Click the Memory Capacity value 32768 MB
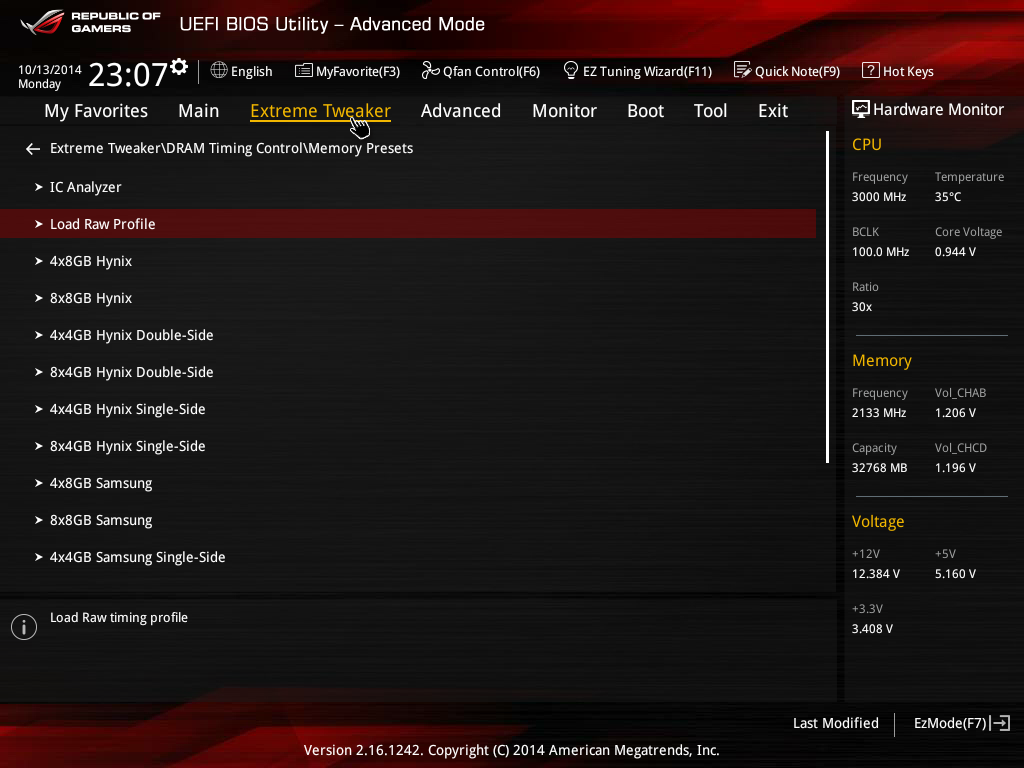Image resolution: width=1024 pixels, height=768 pixels. point(880,468)
